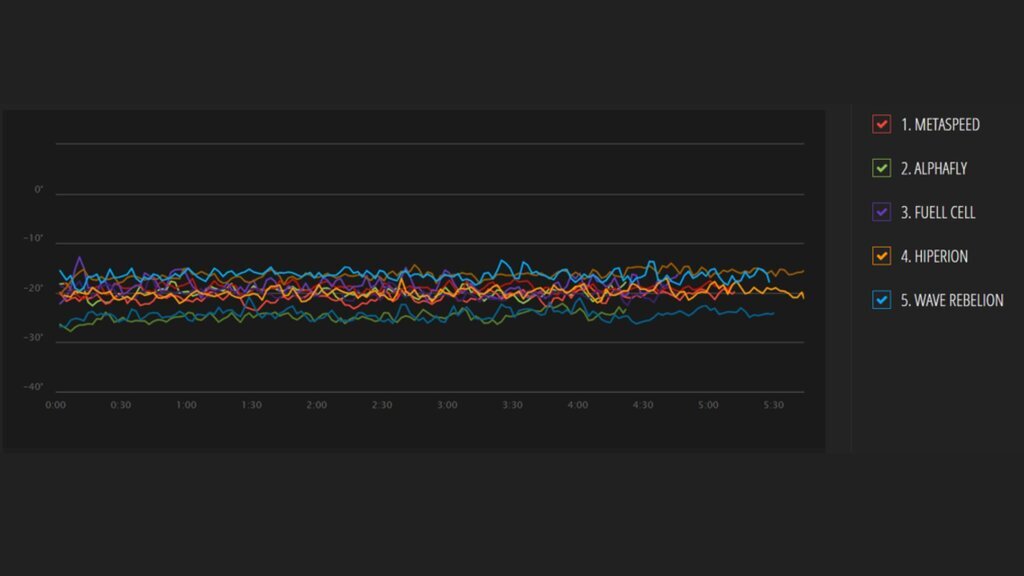Uncheck the red METASPEED checkbox
1024x576 pixels.
881,125
